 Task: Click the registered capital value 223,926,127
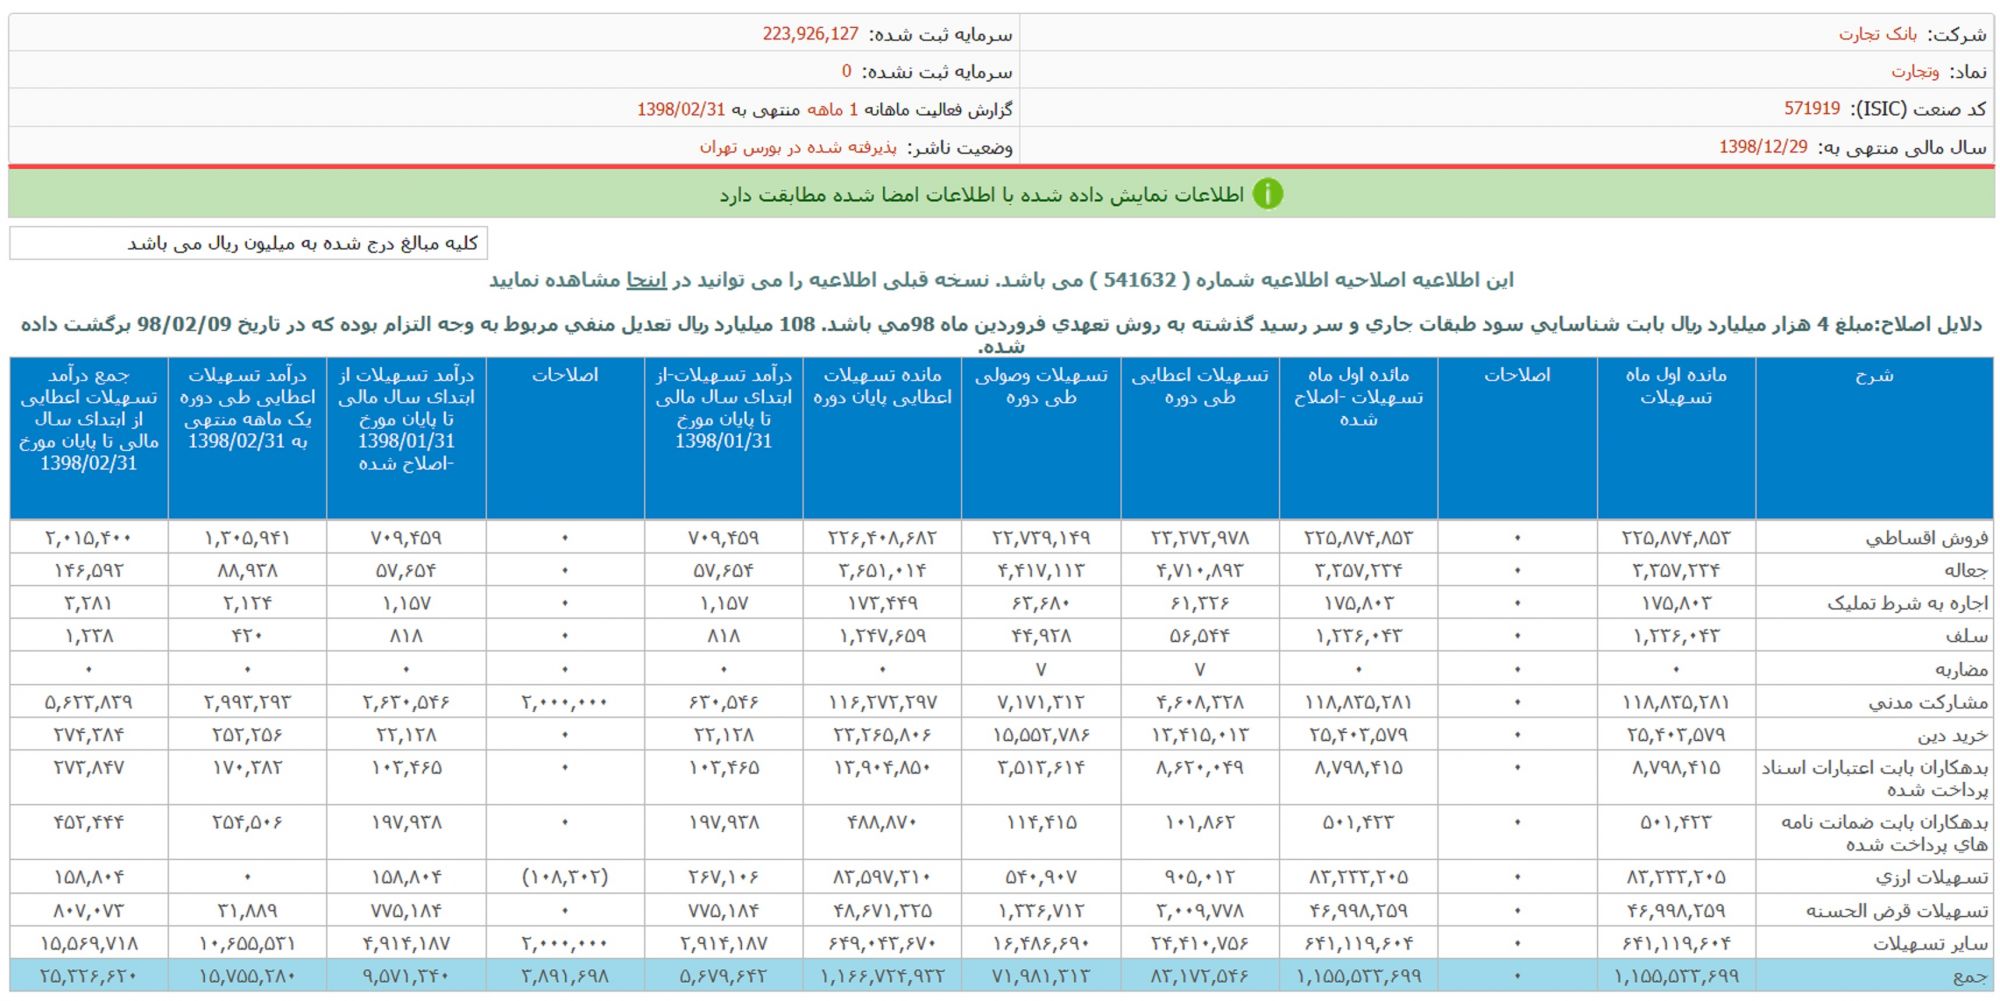(x=810, y=34)
